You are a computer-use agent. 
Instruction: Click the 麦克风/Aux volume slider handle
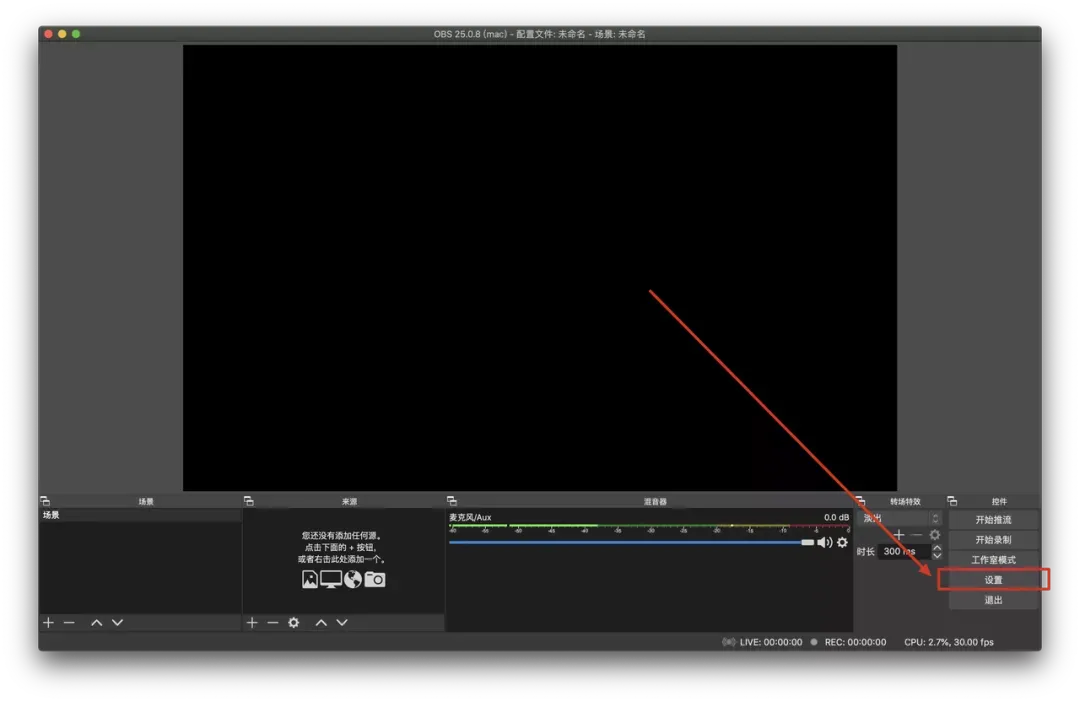(x=807, y=542)
